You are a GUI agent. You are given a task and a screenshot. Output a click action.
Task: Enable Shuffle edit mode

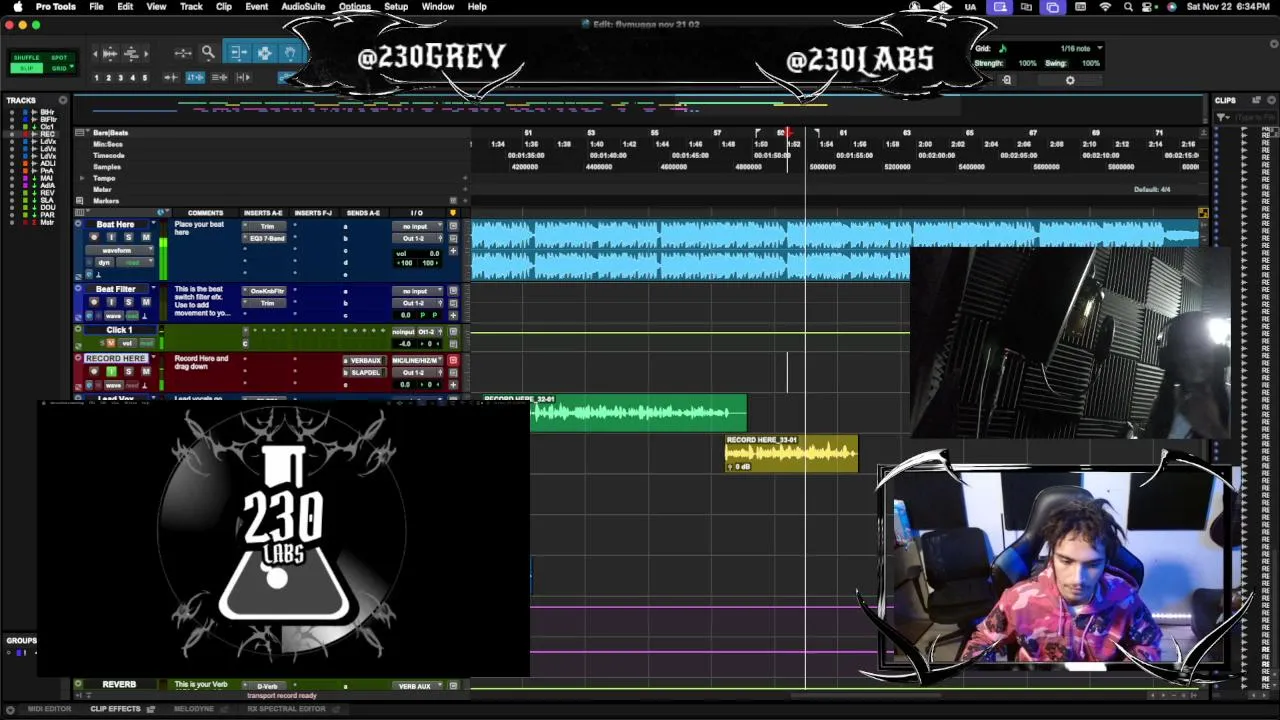tap(27, 58)
